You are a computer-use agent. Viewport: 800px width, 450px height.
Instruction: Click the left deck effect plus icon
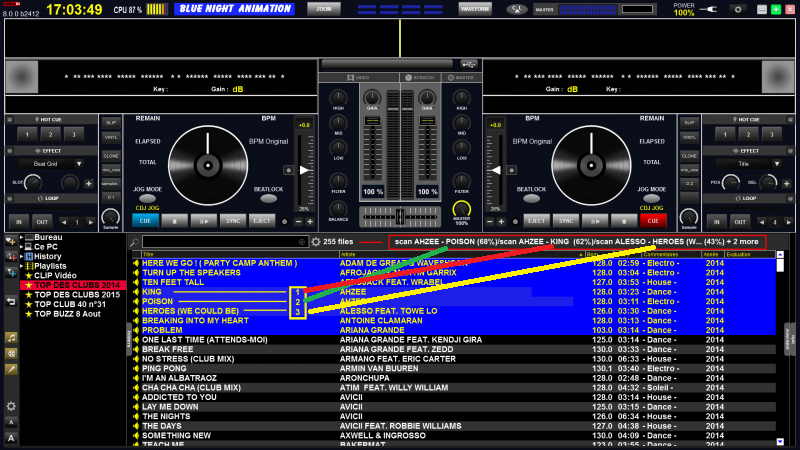click(x=89, y=183)
